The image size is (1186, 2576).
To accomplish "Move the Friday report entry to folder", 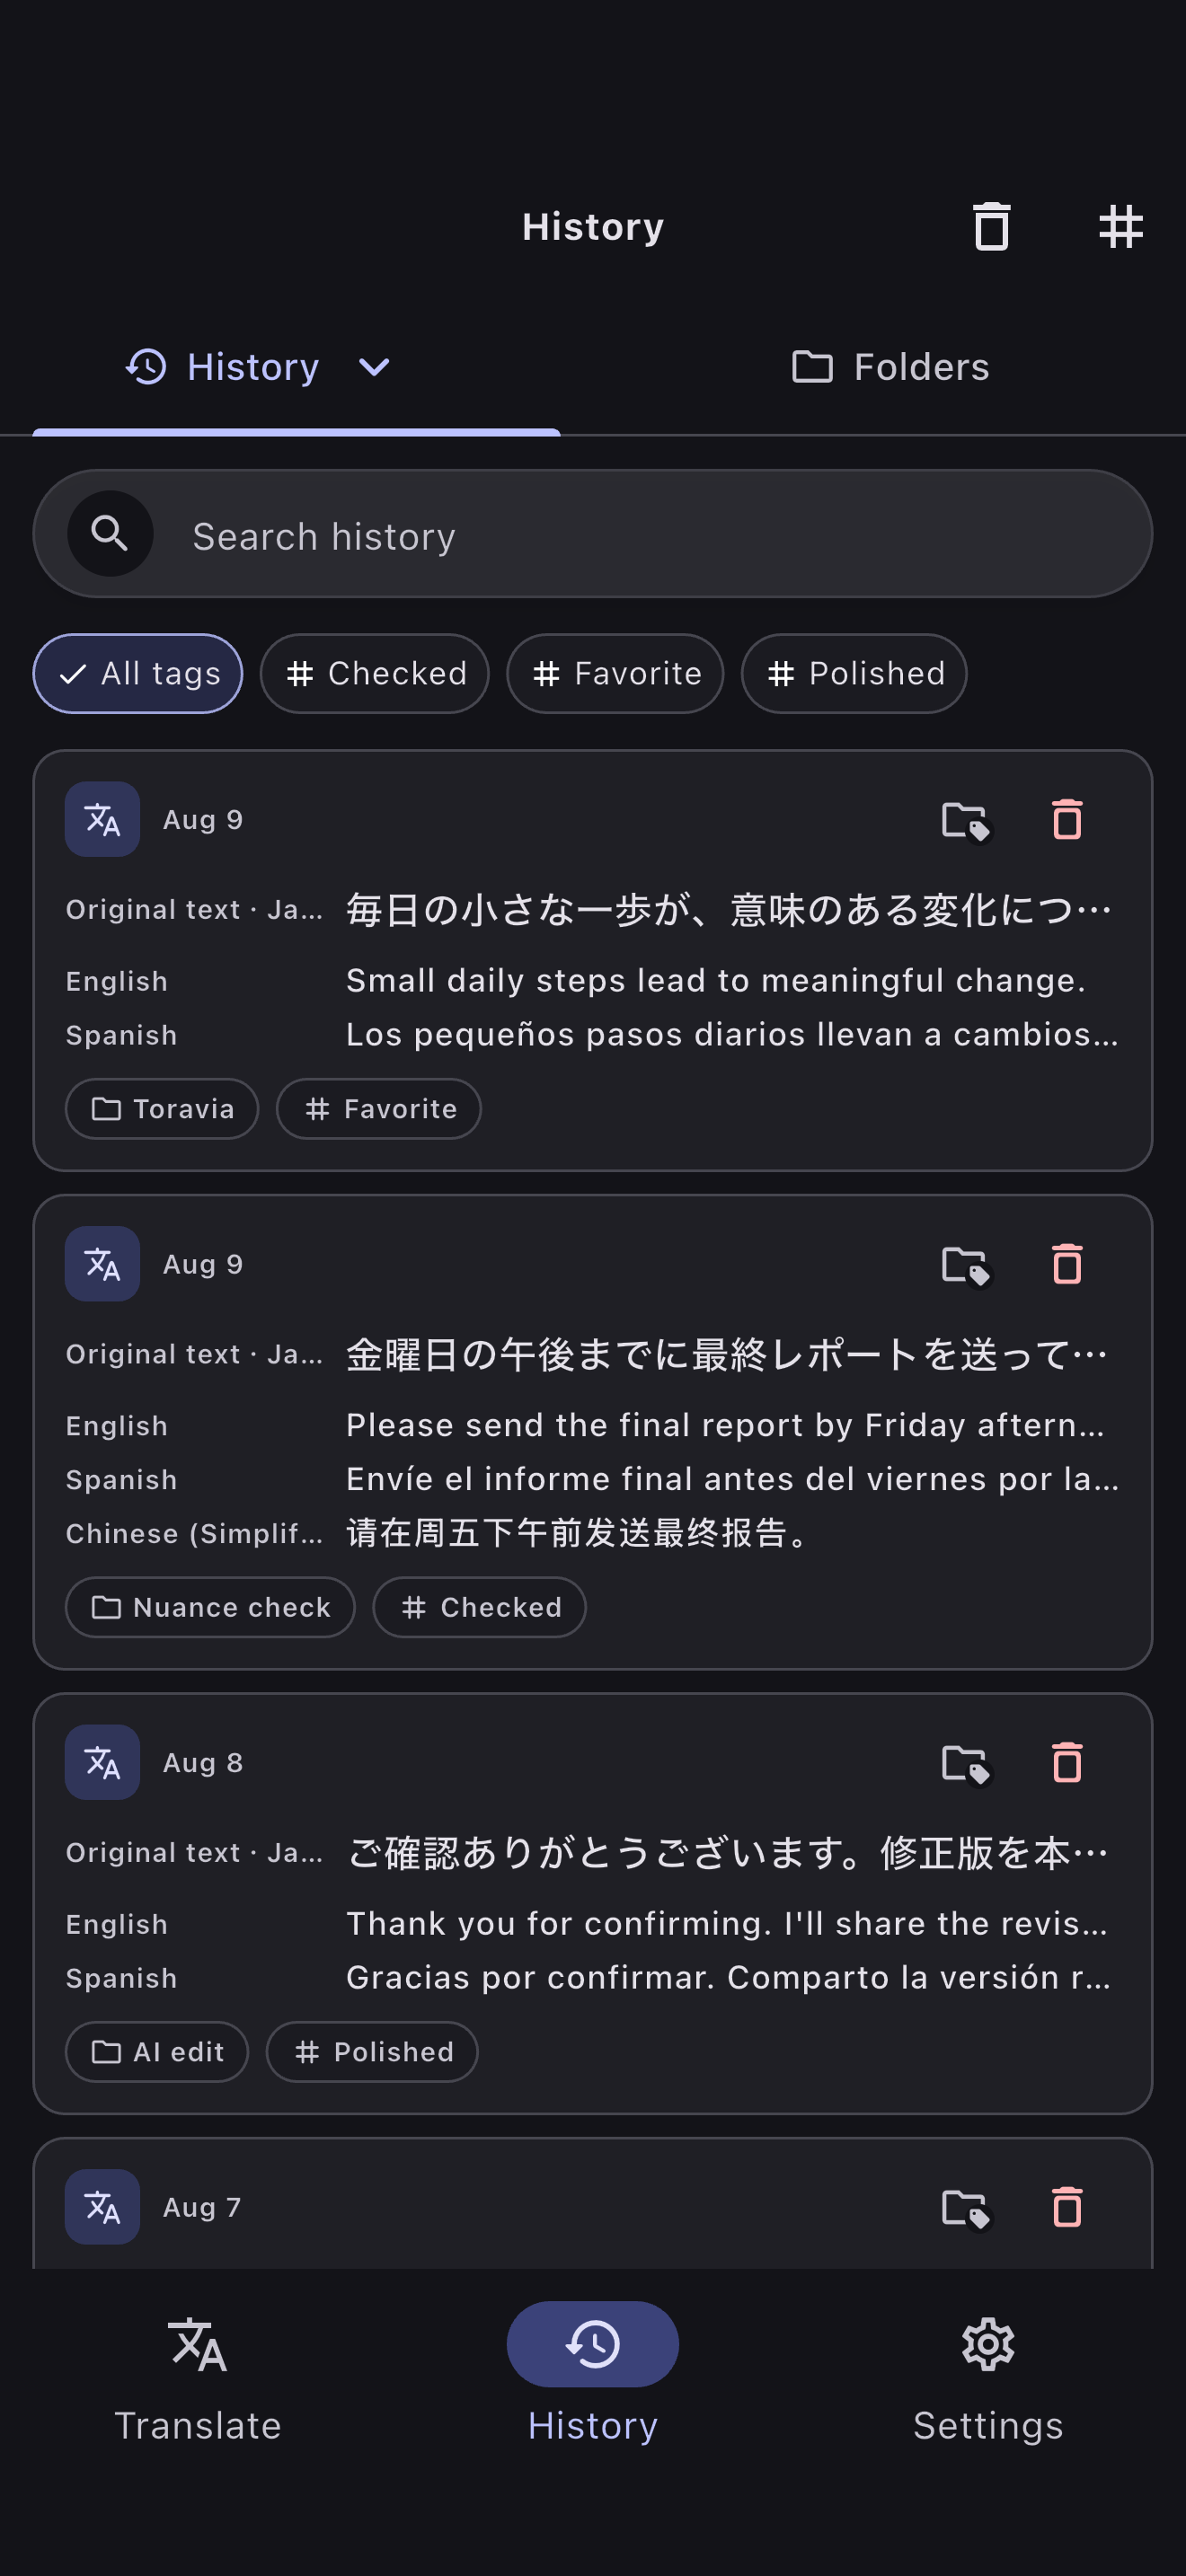I will point(966,1265).
